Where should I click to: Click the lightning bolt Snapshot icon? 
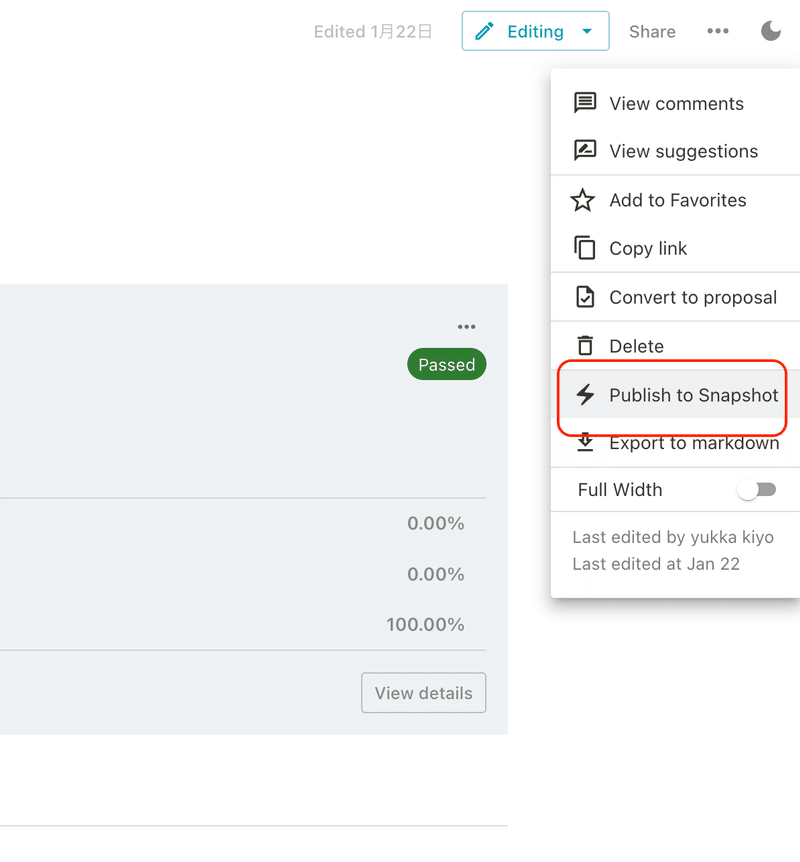tap(585, 394)
